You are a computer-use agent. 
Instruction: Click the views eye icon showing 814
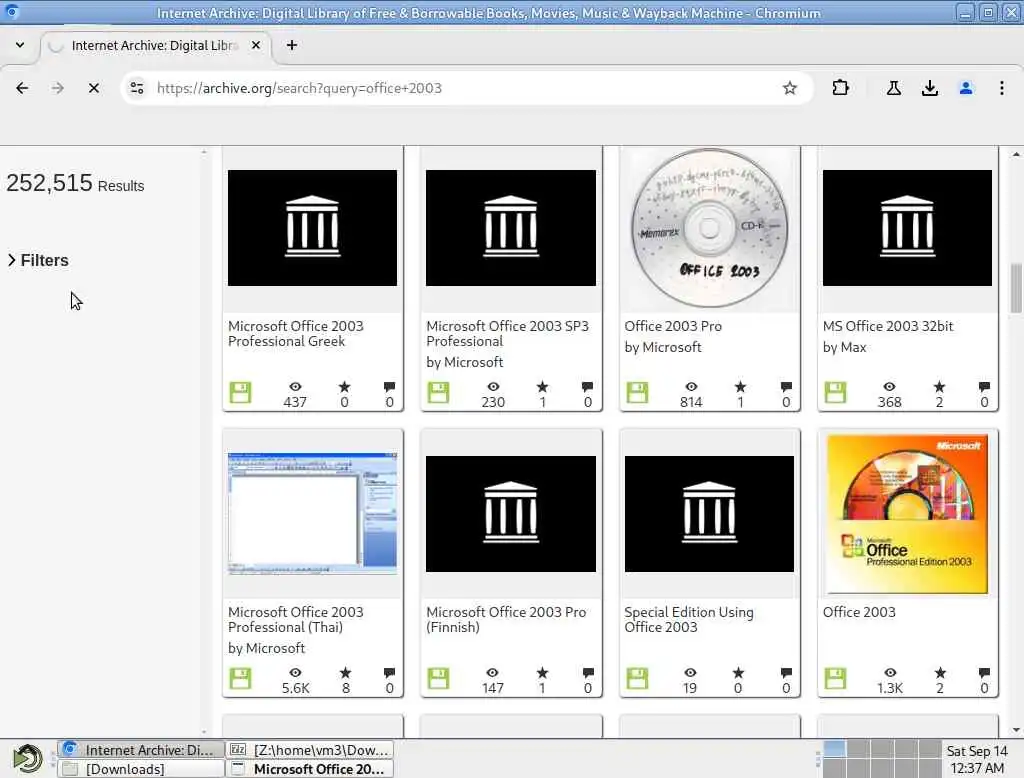tap(691, 387)
